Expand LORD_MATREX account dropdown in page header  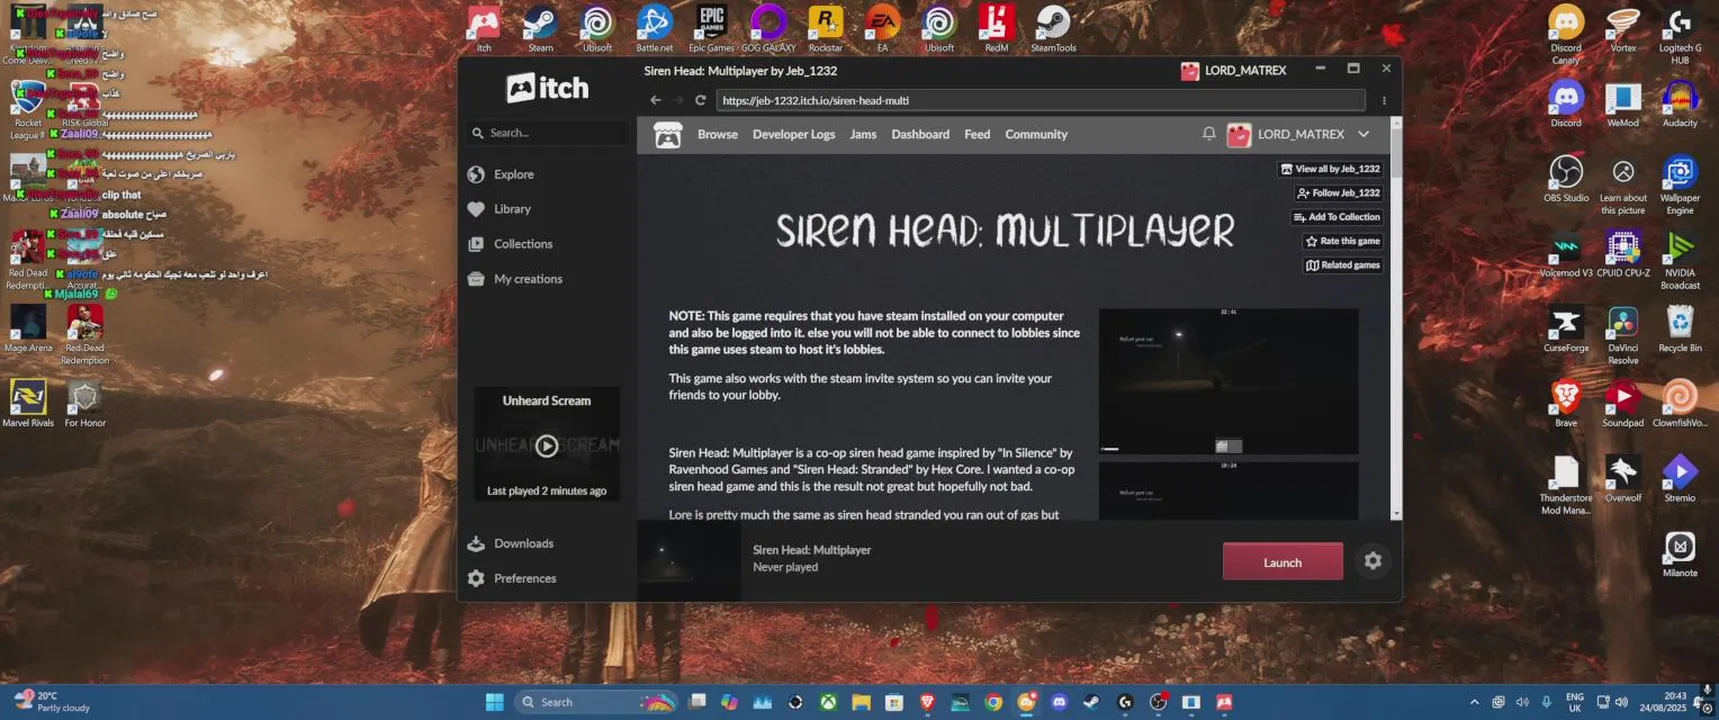[1363, 134]
